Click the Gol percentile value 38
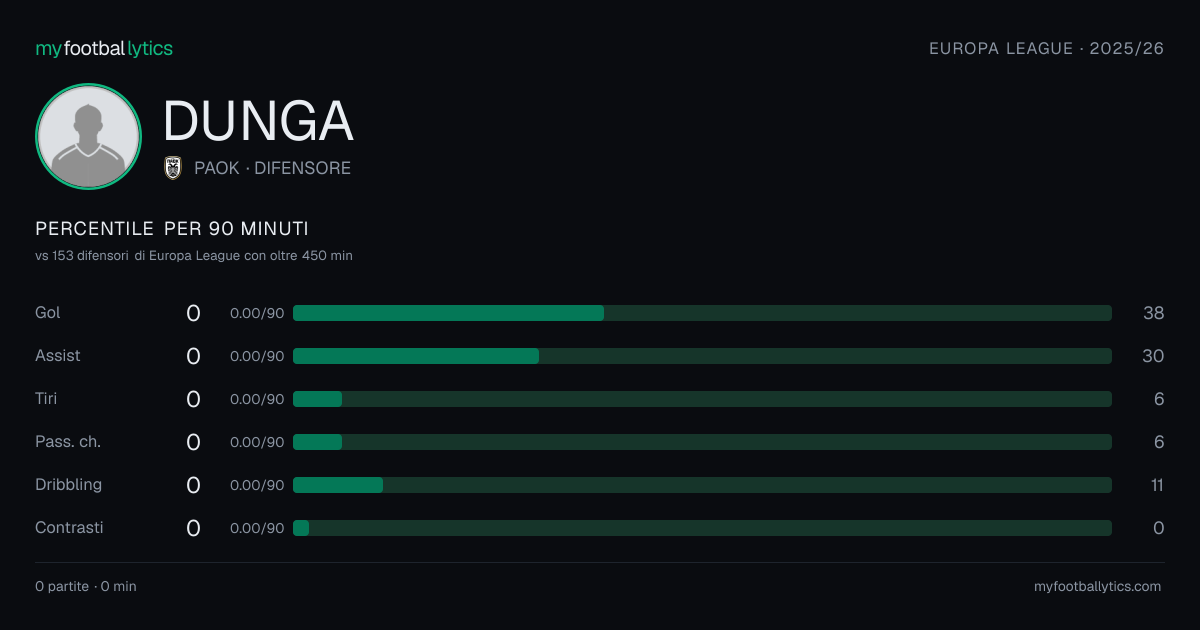 click(1154, 313)
